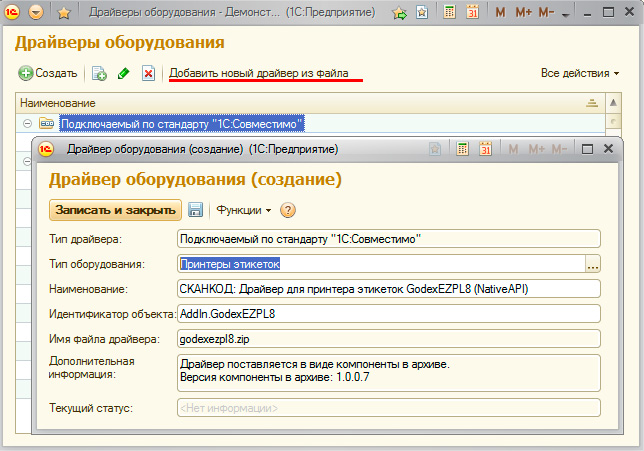Click the Идентификатор объекта field
This screenshot has height=451, width=644.
pos(387,314)
